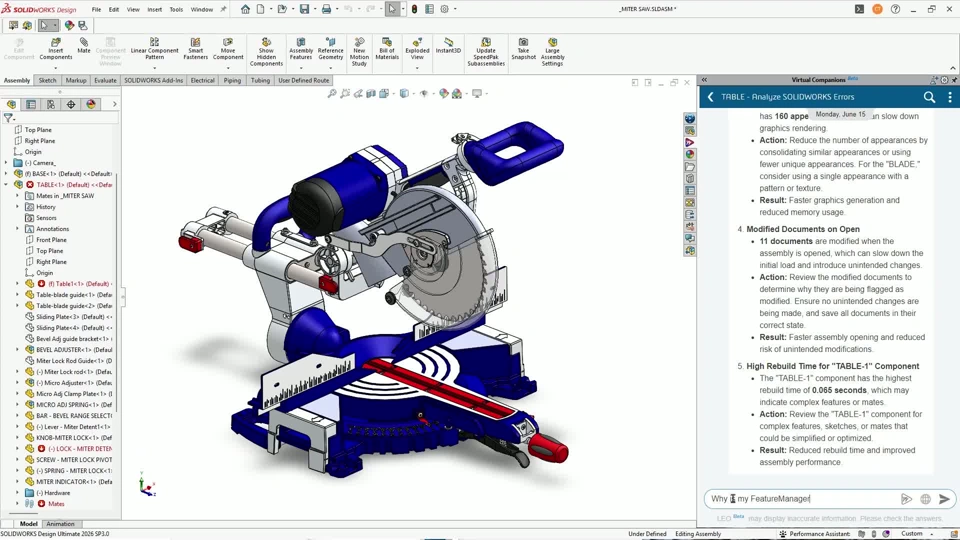Image resolution: width=960 pixels, height=540 pixels.
Task: Activate the Move Component tool
Action: 228,48
